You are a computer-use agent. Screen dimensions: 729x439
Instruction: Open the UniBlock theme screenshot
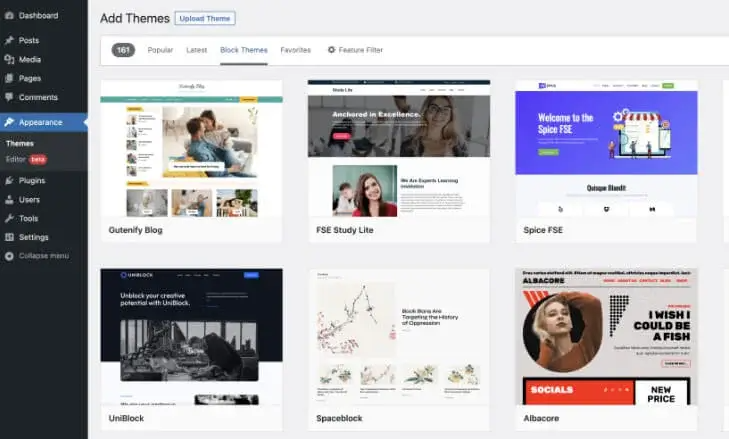point(192,337)
